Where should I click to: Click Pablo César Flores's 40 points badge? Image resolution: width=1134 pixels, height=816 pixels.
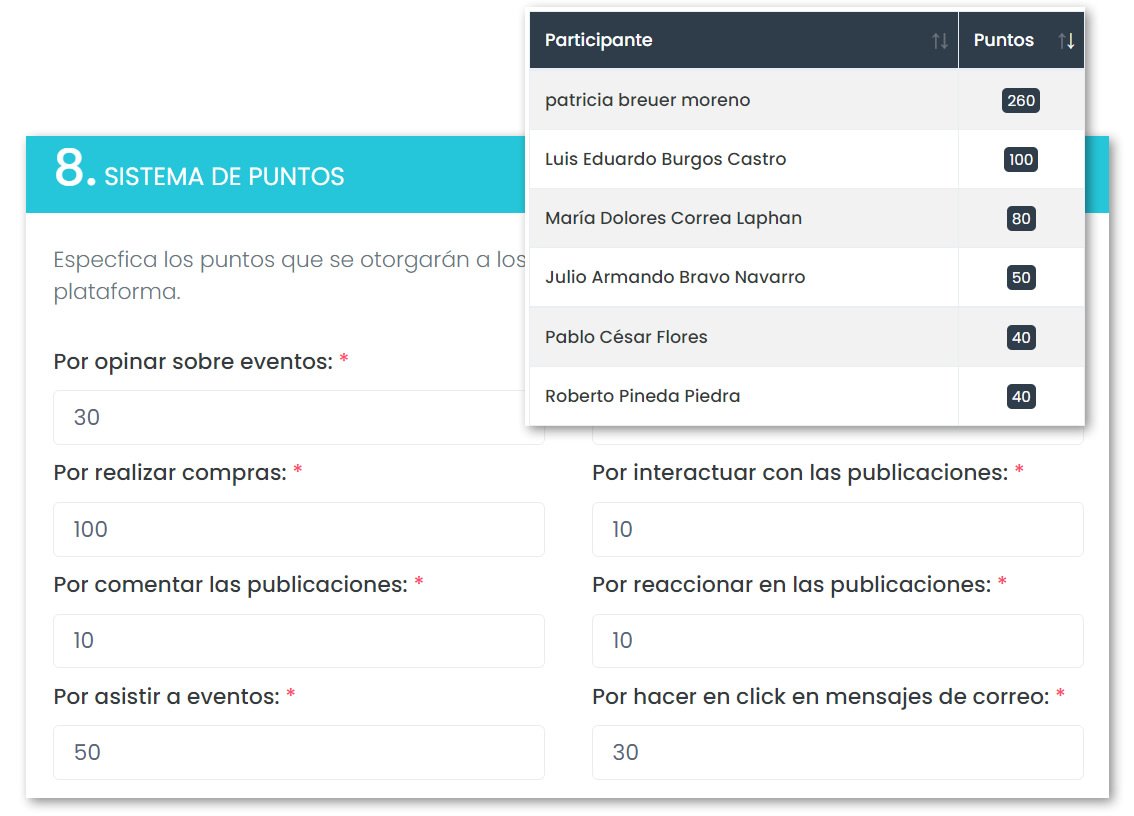(1020, 338)
